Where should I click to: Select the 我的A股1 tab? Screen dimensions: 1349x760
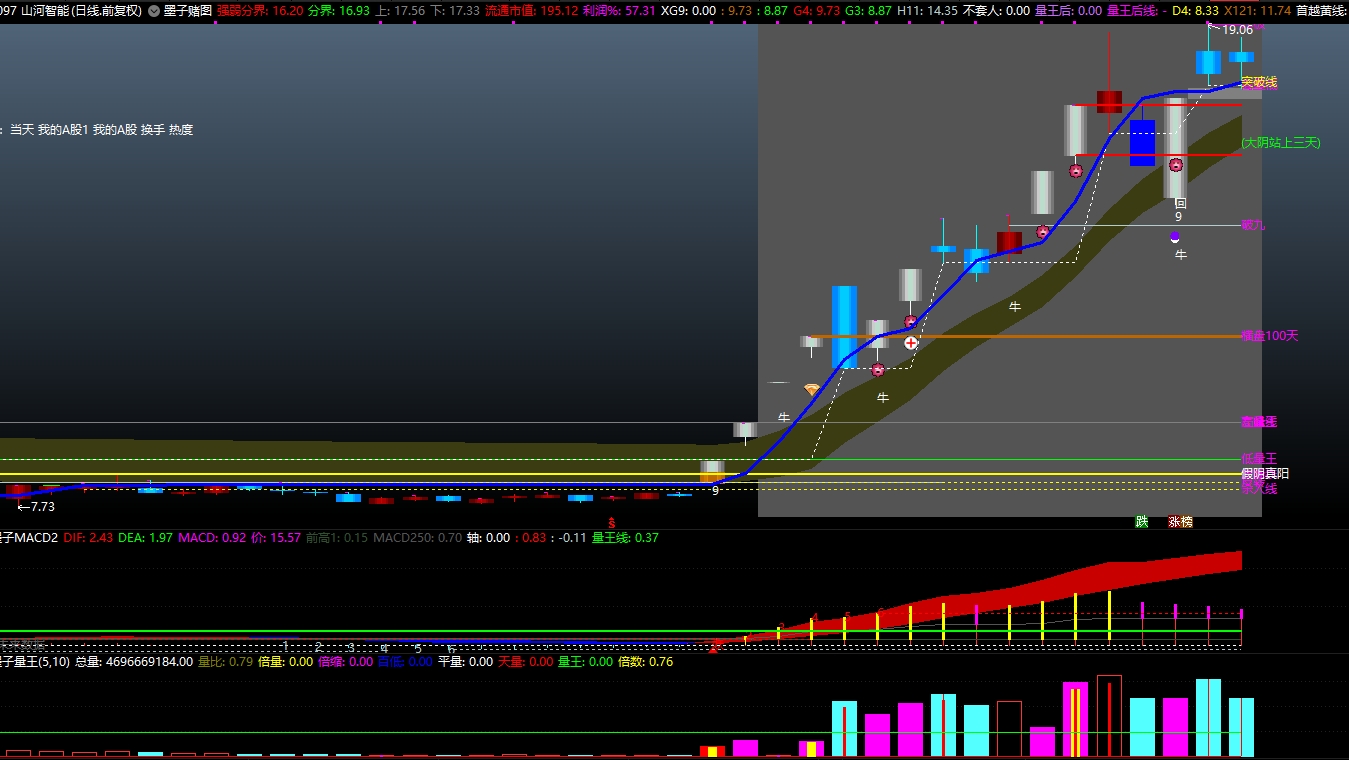[63, 130]
